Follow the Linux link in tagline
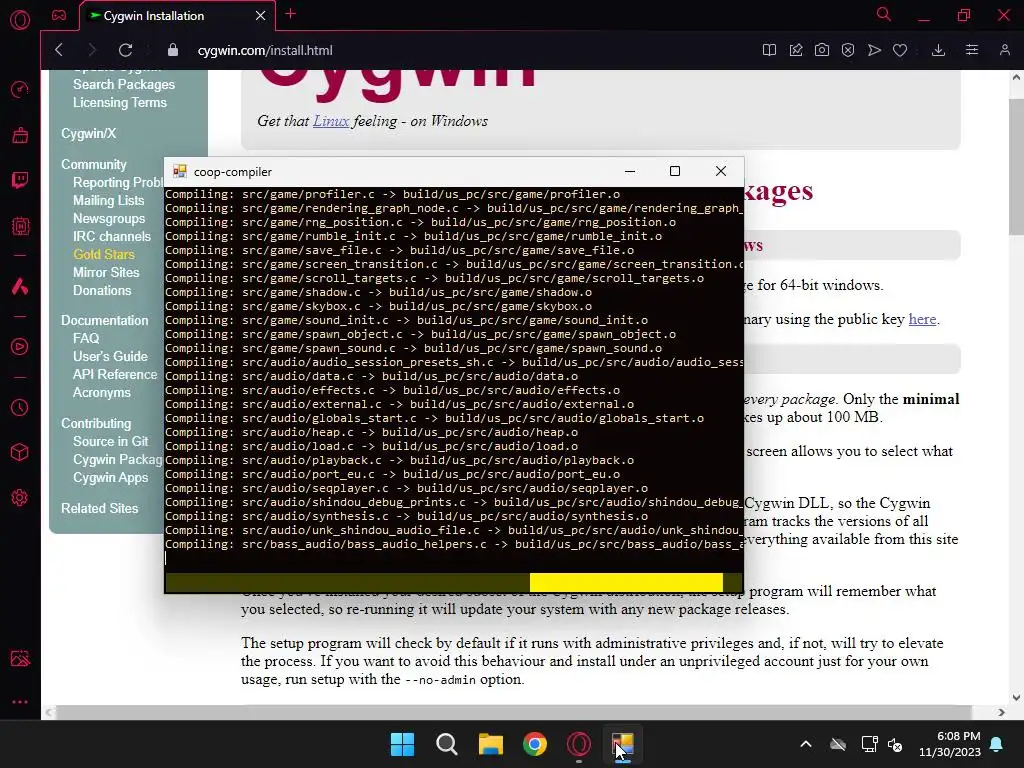Image resolution: width=1024 pixels, height=768 pixels. click(330, 121)
